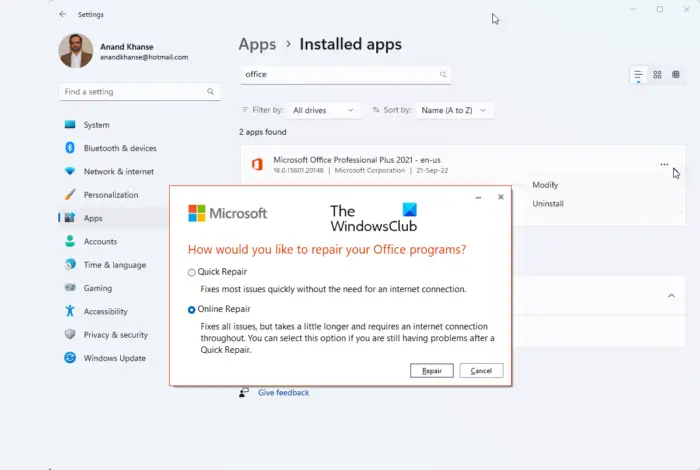This screenshot has width=700, height=470.
Task: Switch to grid view layout icon
Action: point(657,75)
